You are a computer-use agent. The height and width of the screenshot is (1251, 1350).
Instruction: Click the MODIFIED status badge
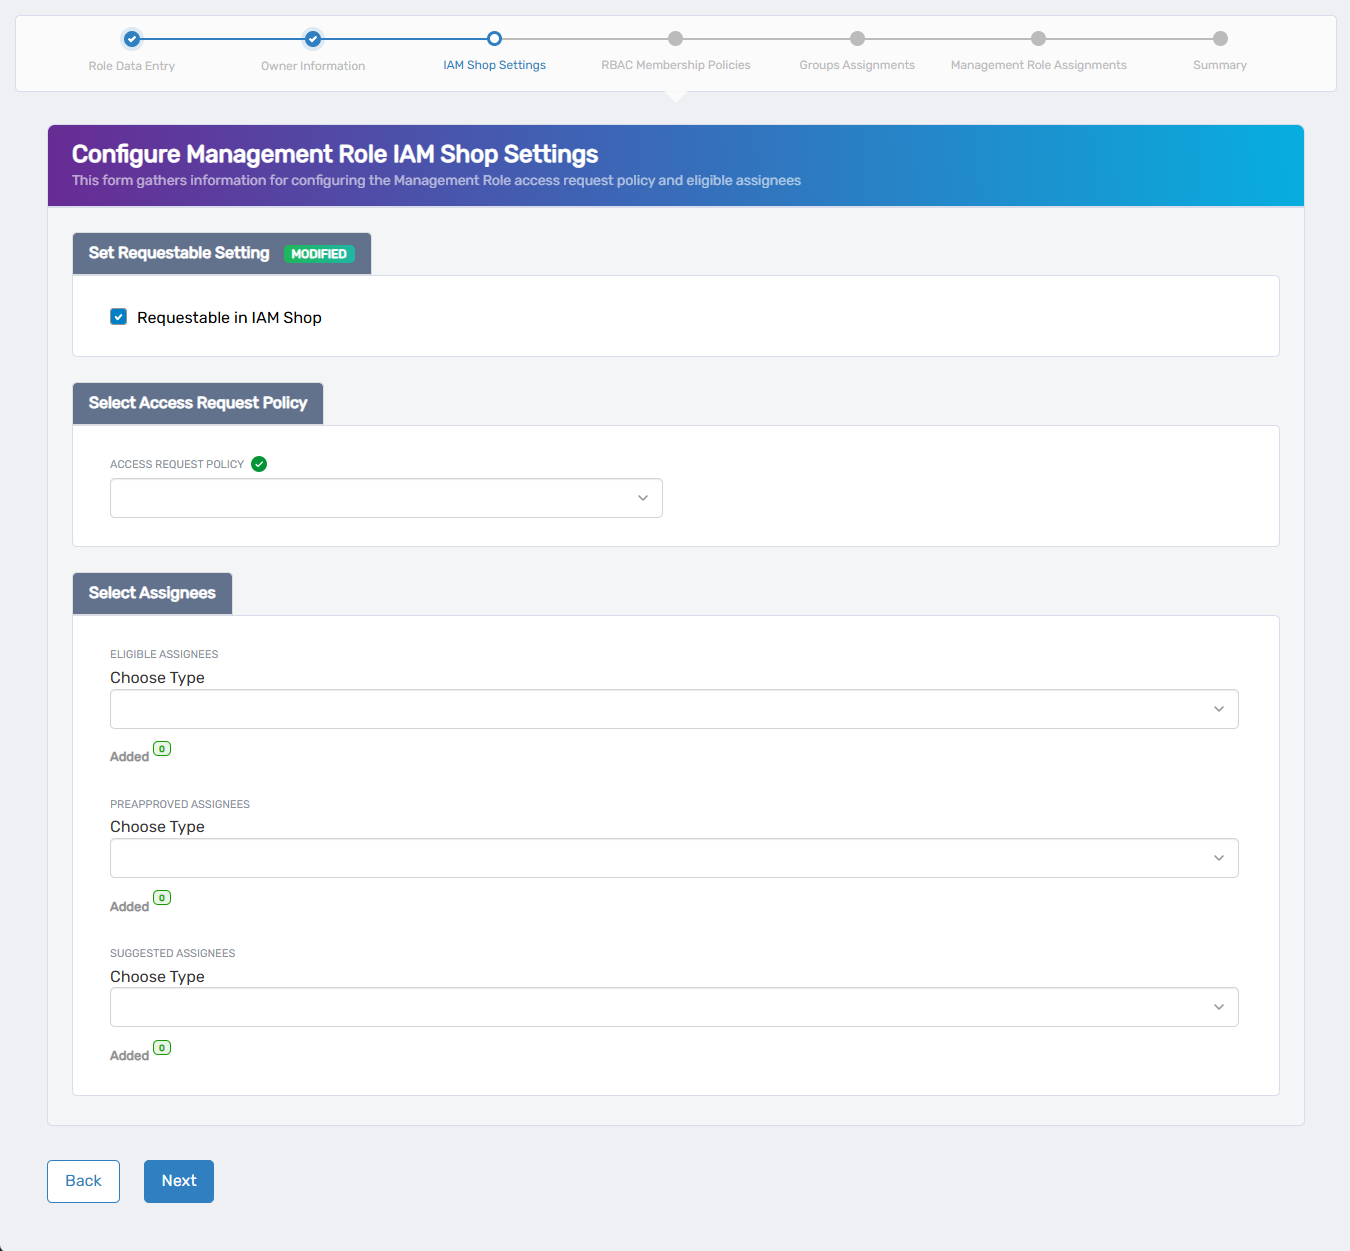[319, 254]
